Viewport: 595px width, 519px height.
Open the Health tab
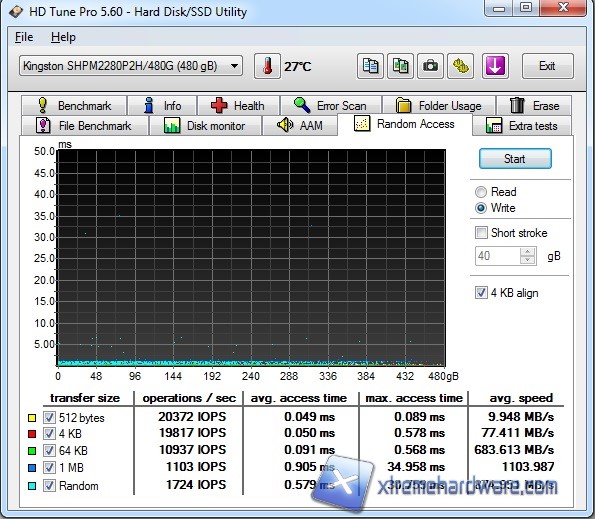tap(238, 105)
